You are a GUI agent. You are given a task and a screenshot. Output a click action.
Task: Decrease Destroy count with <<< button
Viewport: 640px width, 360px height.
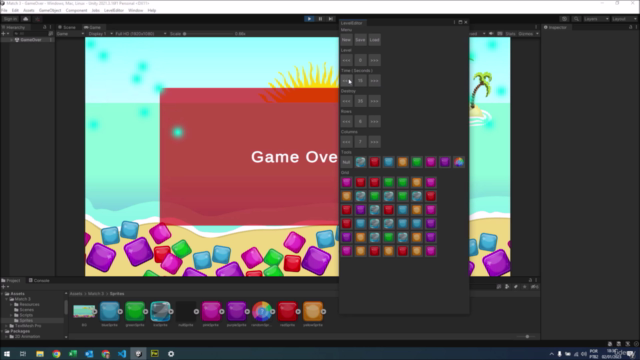click(x=346, y=101)
